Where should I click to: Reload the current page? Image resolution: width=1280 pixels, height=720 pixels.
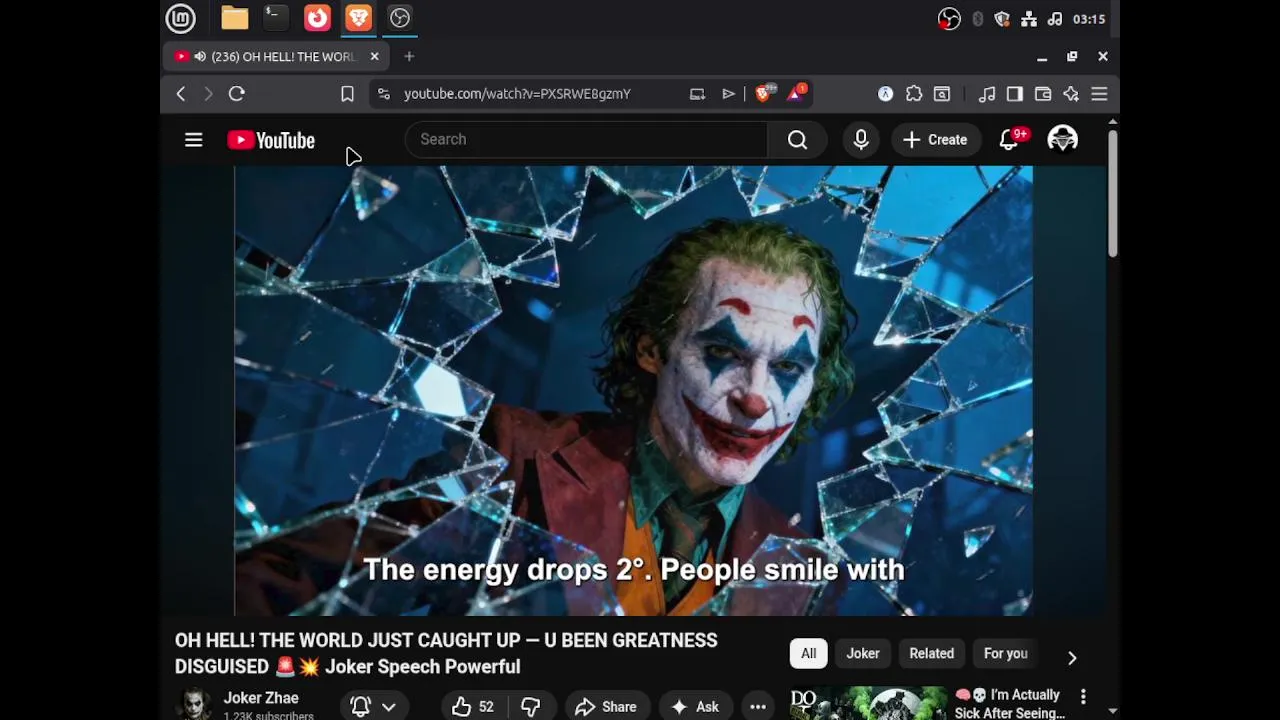click(x=237, y=94)
